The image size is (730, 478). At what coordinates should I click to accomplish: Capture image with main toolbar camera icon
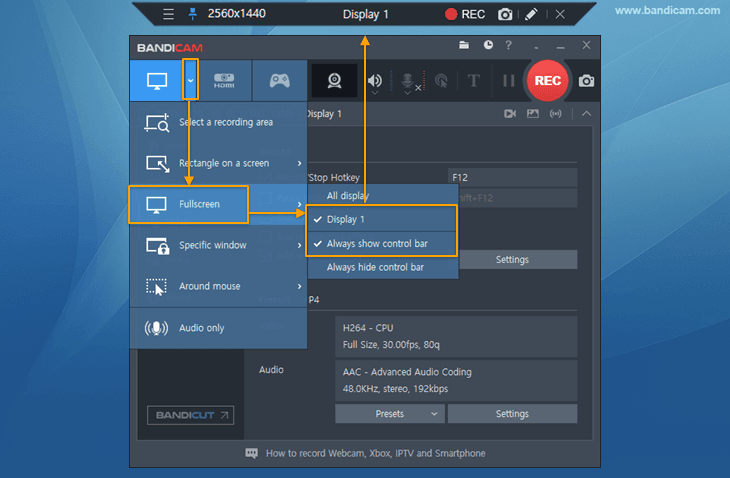coord(586,81)
